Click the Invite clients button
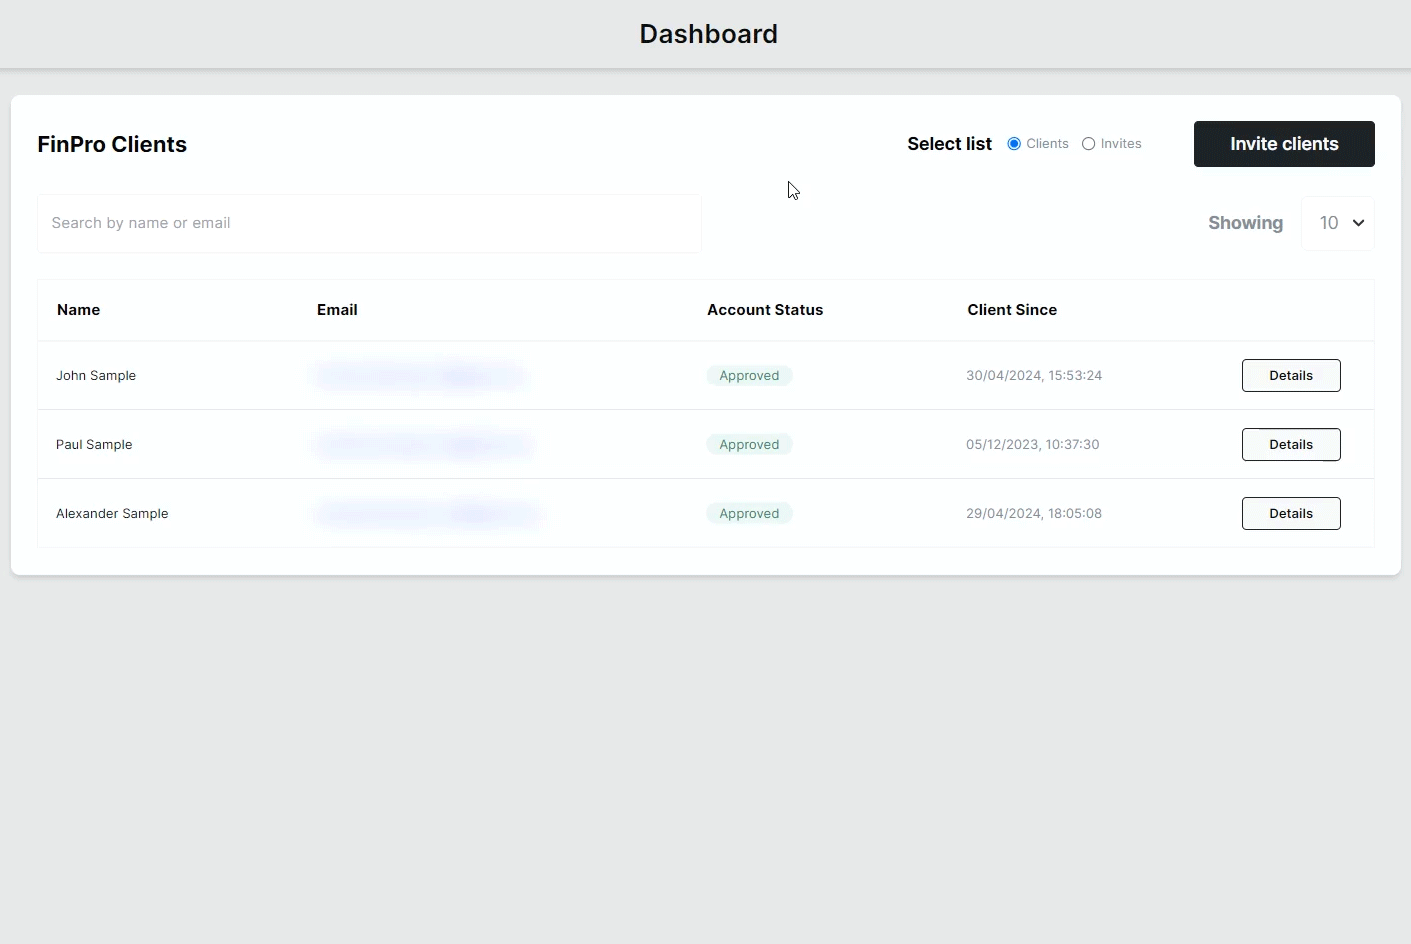Viewport: 1411px width, 944px height. 1284,143
